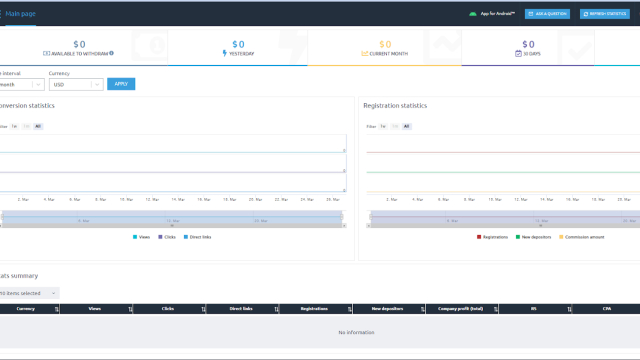
Task: Click the Views legend color swatch
Action: (135, 237)
